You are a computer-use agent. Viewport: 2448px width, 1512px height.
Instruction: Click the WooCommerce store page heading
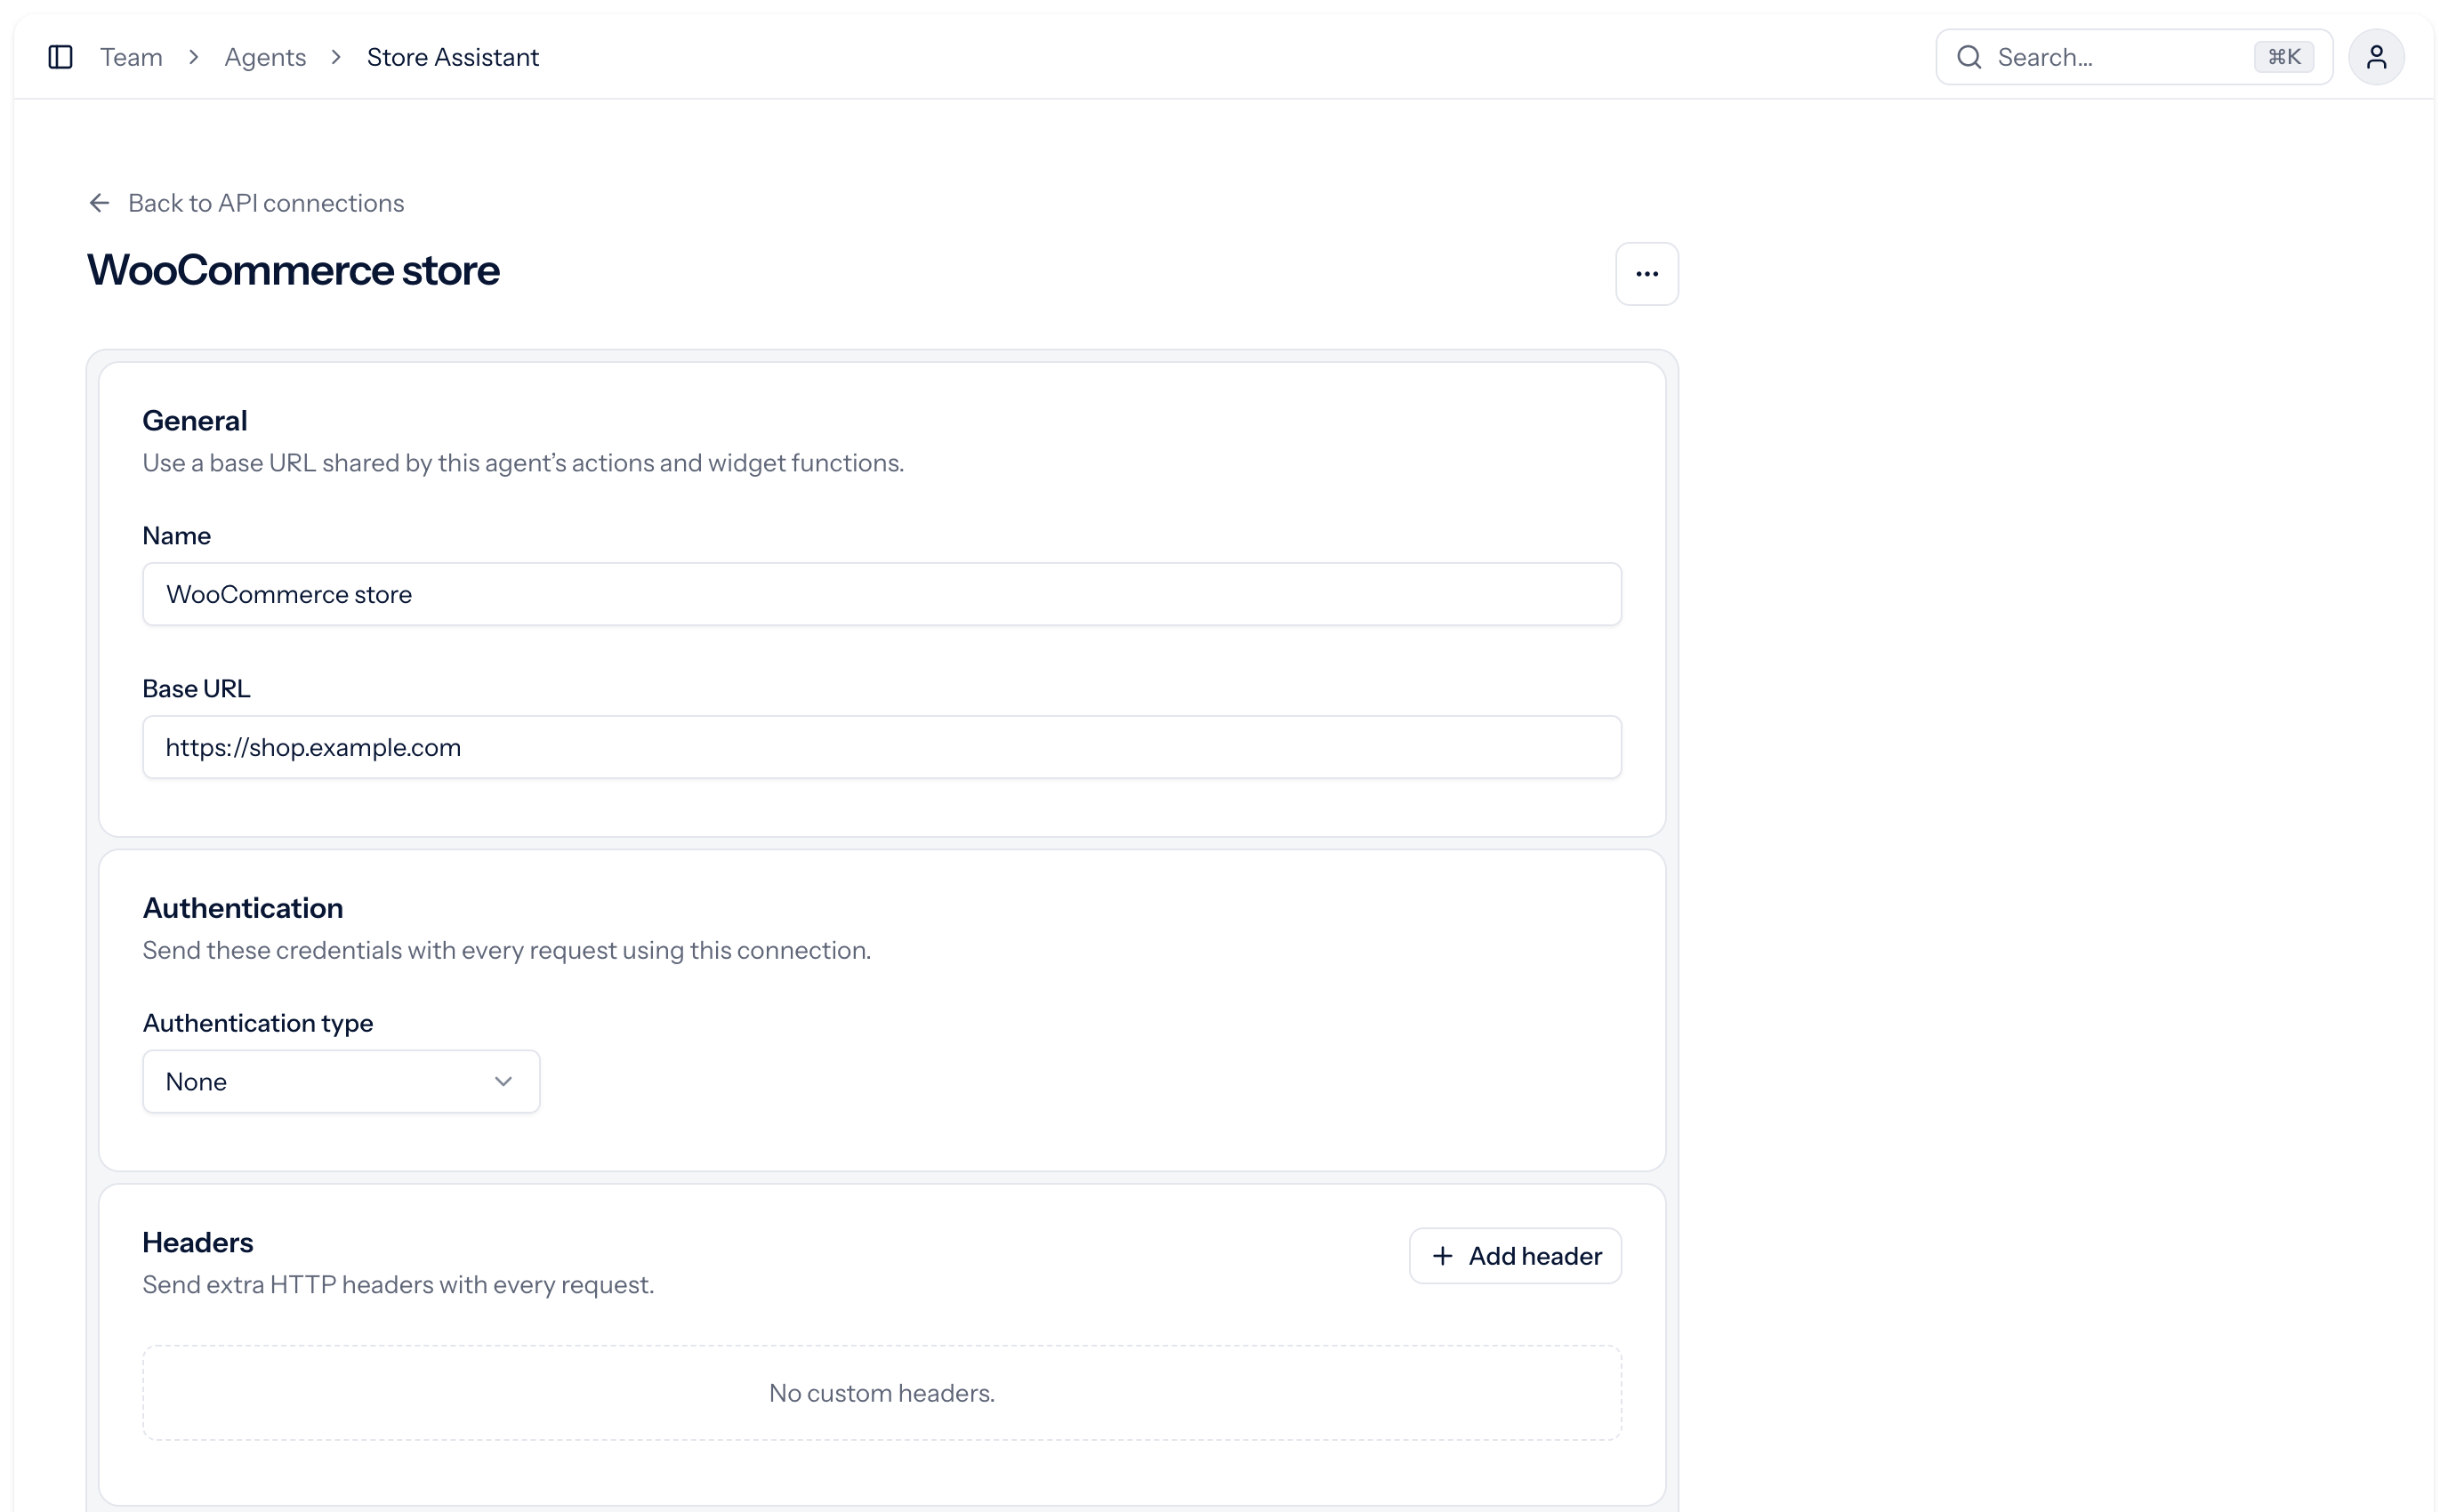[x=293, y=270]
